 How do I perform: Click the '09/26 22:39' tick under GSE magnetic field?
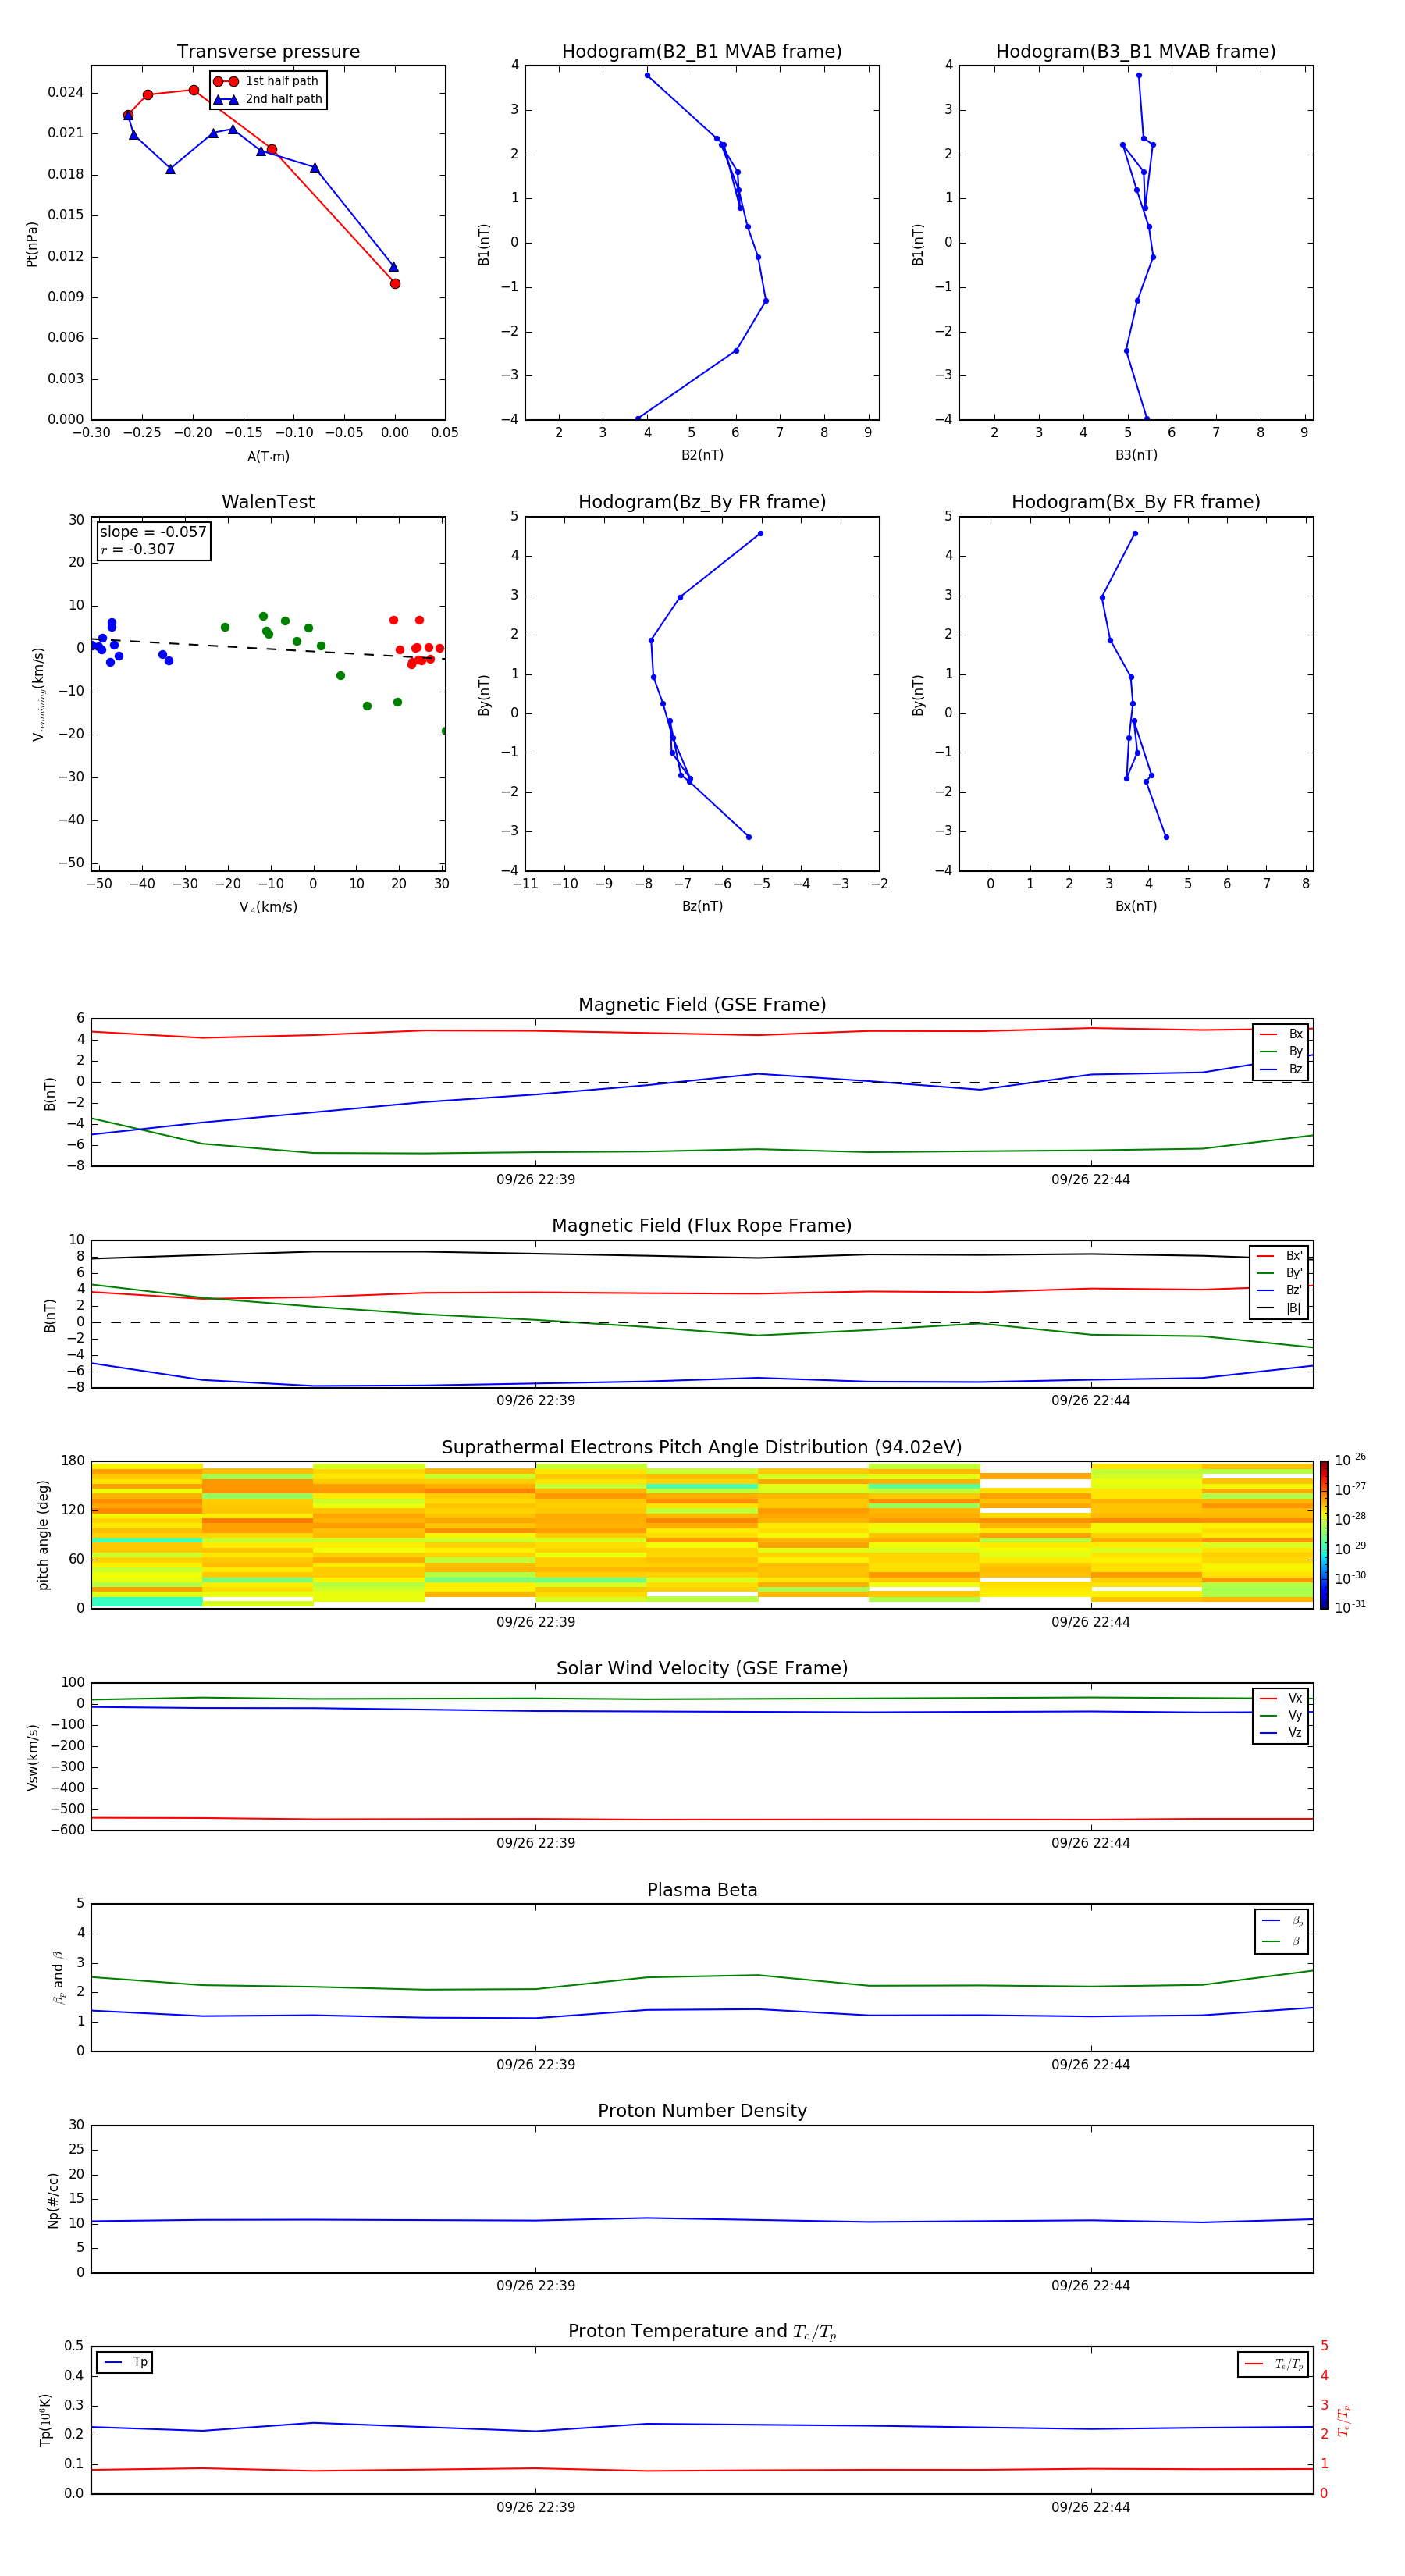pyautogui.click(x=536, y=1180)
